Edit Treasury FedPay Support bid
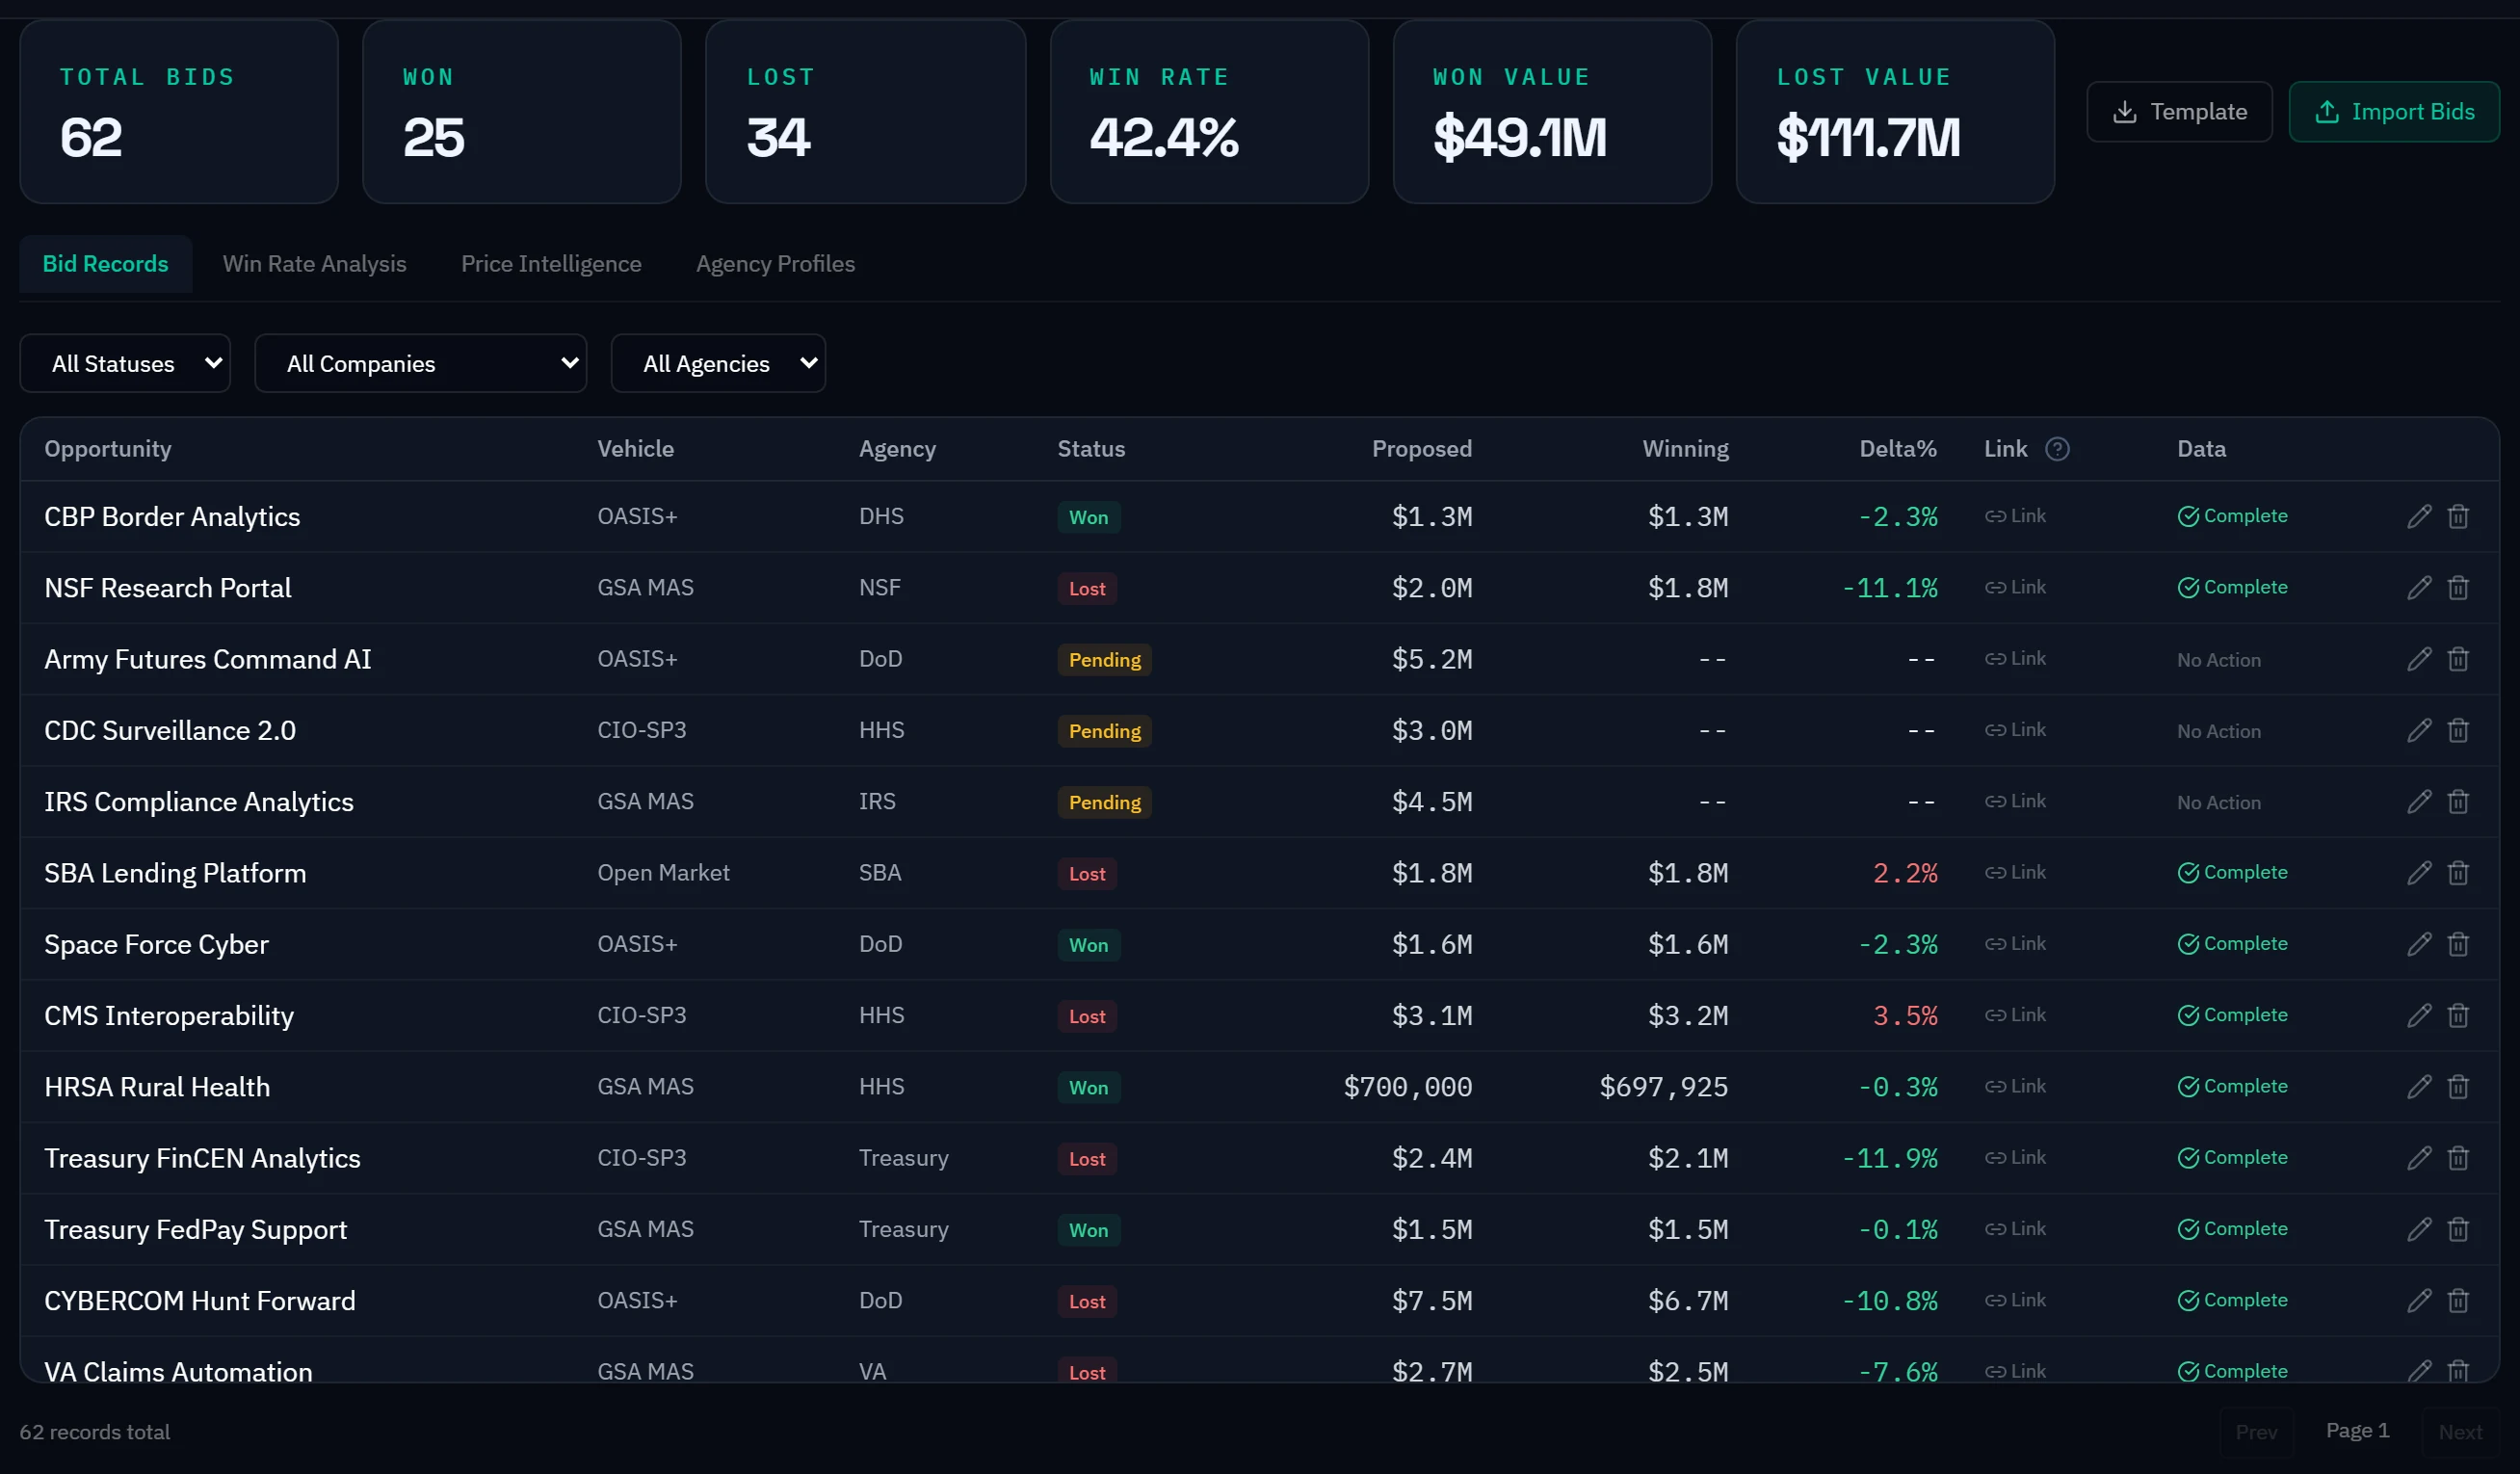The width and height of the screenshot is (2520, 1474). 2419,1230
